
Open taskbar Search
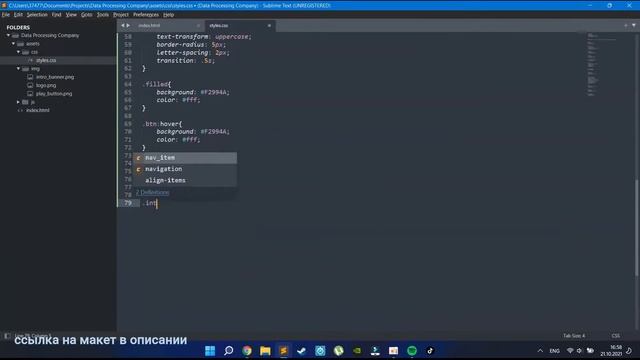click(x=229, y=351)
